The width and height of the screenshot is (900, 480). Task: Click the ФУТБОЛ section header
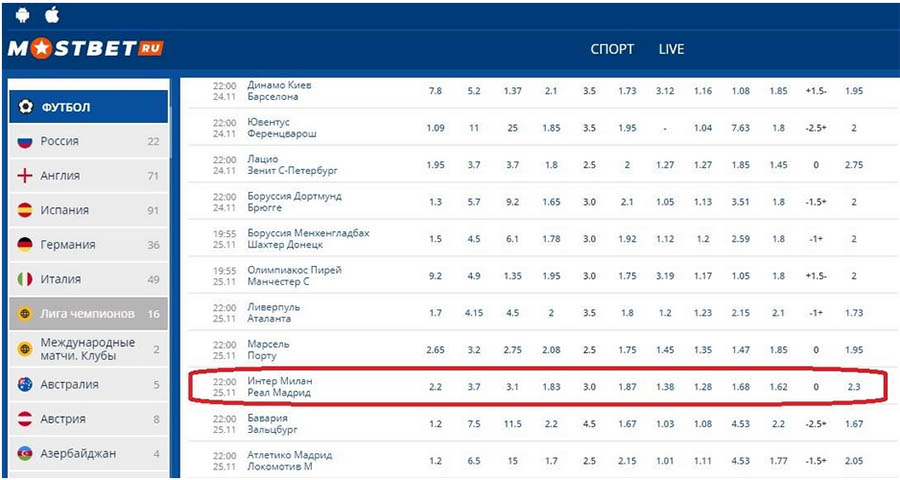tap(66, 107)
